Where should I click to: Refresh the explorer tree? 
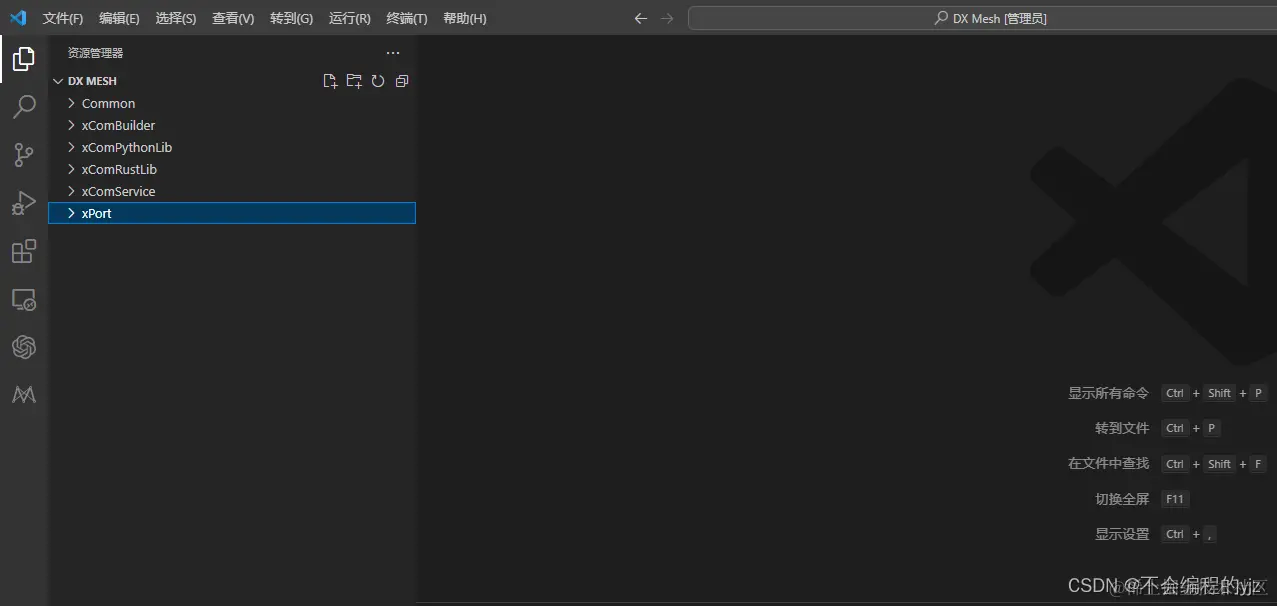378,81
